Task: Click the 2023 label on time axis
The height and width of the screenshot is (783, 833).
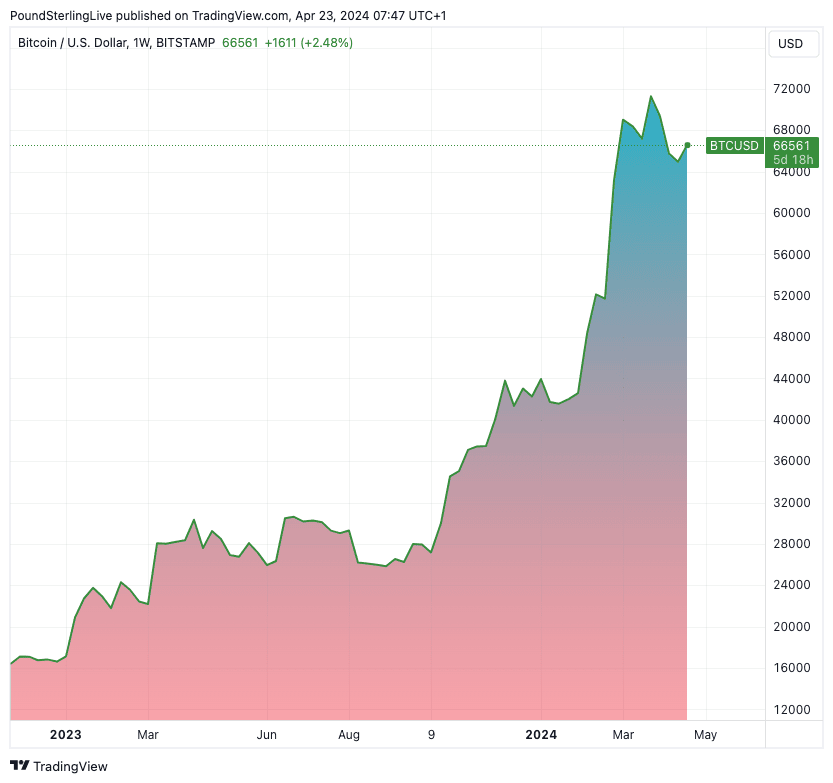Action: (x=65, y=735)
